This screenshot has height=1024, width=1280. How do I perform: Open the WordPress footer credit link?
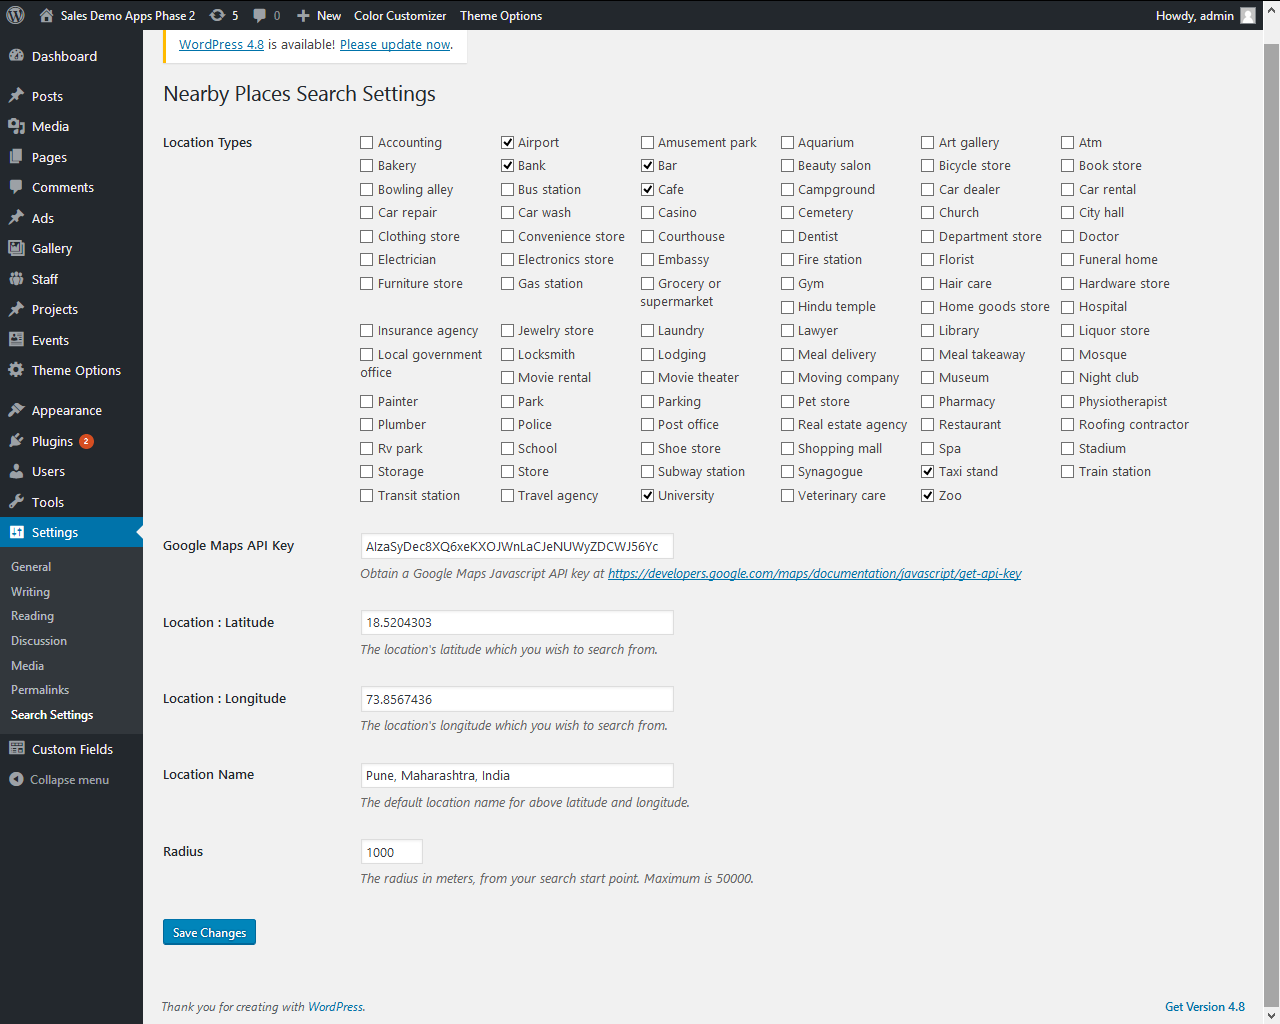click(336, 1007)
